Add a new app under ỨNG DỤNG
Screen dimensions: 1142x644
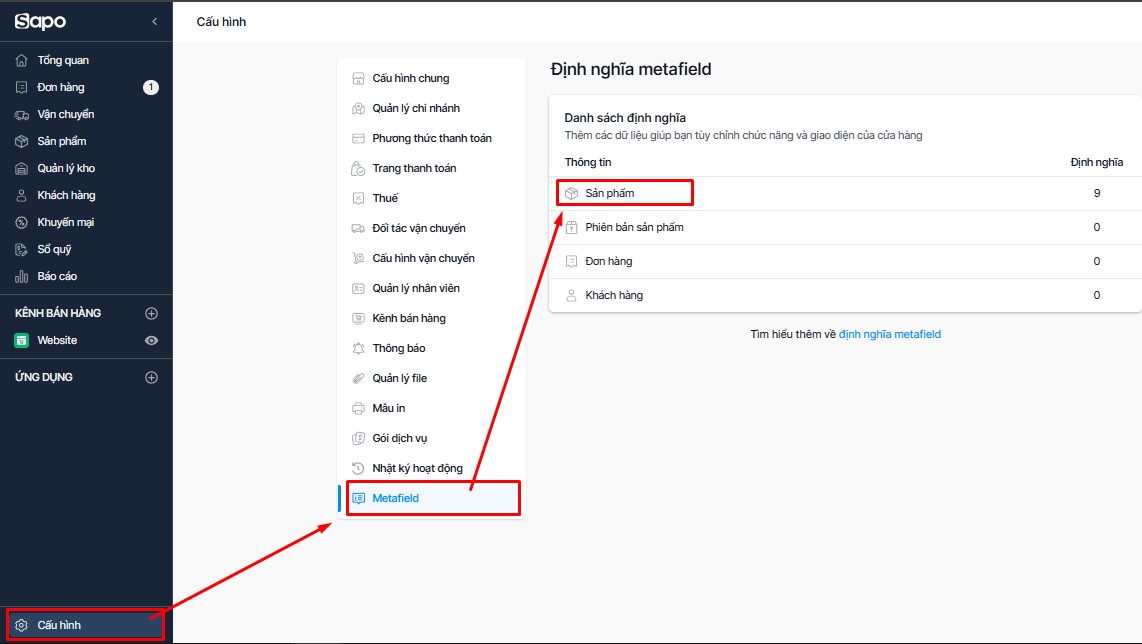[x=151, y=377]
